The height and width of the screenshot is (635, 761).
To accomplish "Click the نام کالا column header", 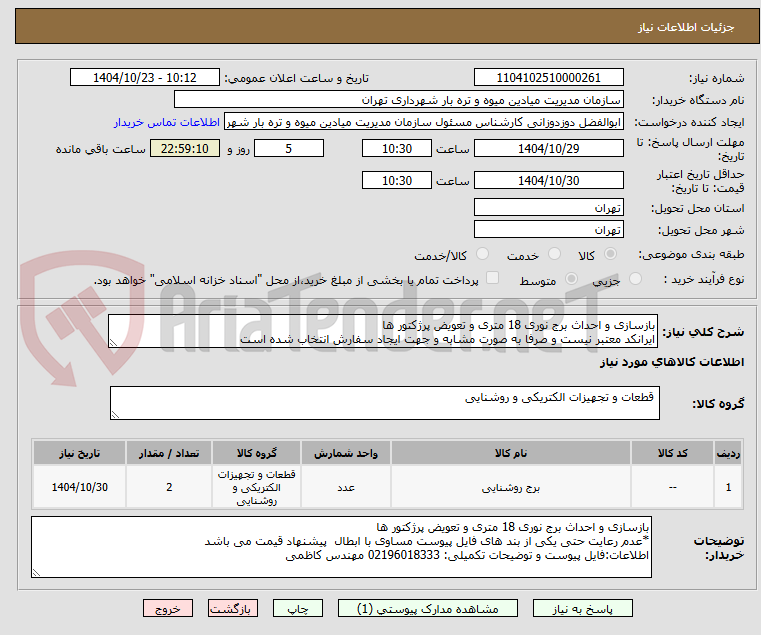I will coord(511,453).
